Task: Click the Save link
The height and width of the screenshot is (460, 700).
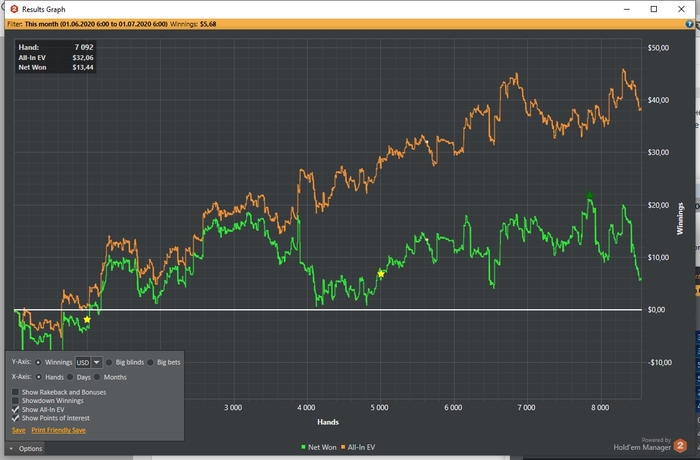Action: click(x=18, y=430)
